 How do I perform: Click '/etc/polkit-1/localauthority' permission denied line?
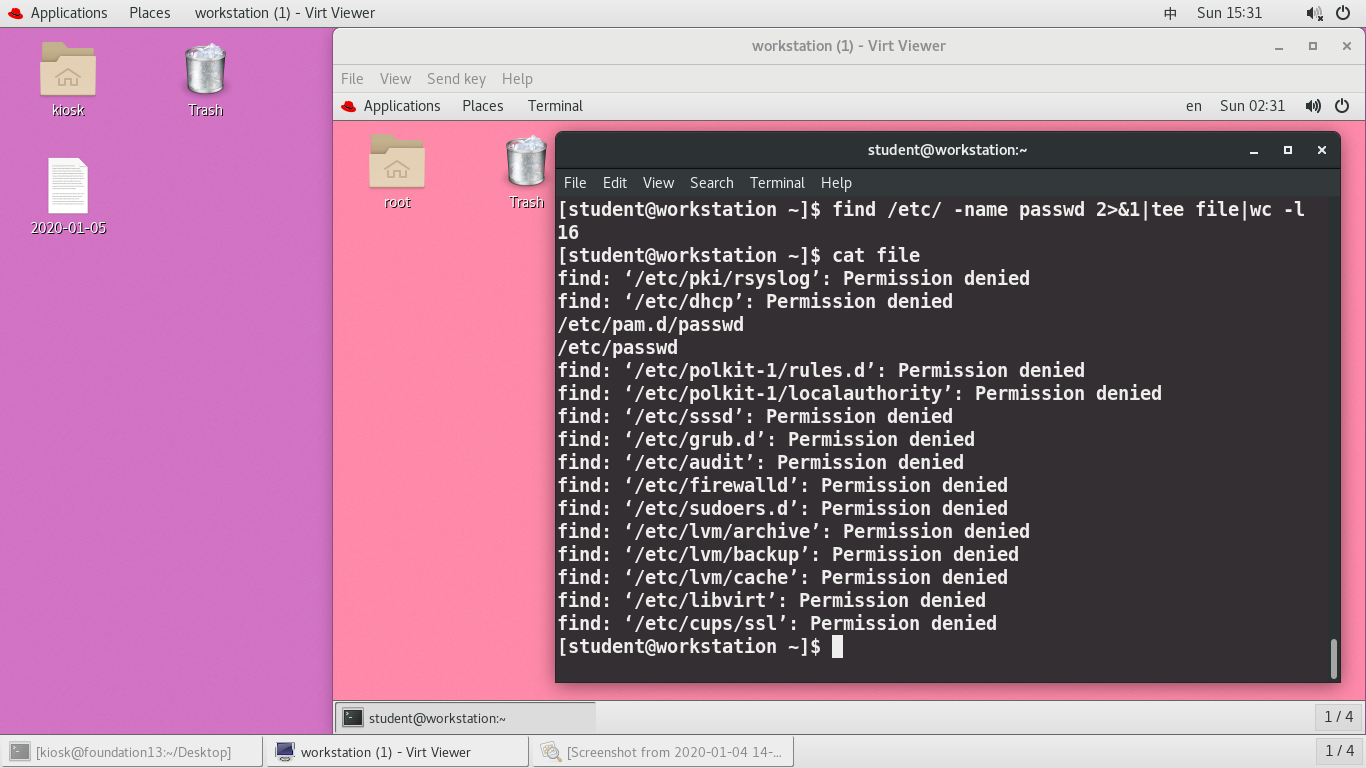point(860,394)
